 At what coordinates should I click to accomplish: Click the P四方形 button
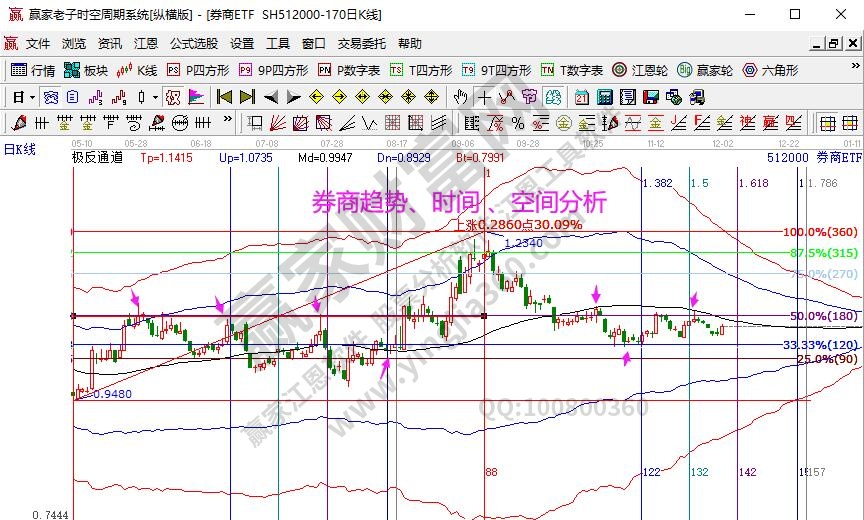coord(197,70)
